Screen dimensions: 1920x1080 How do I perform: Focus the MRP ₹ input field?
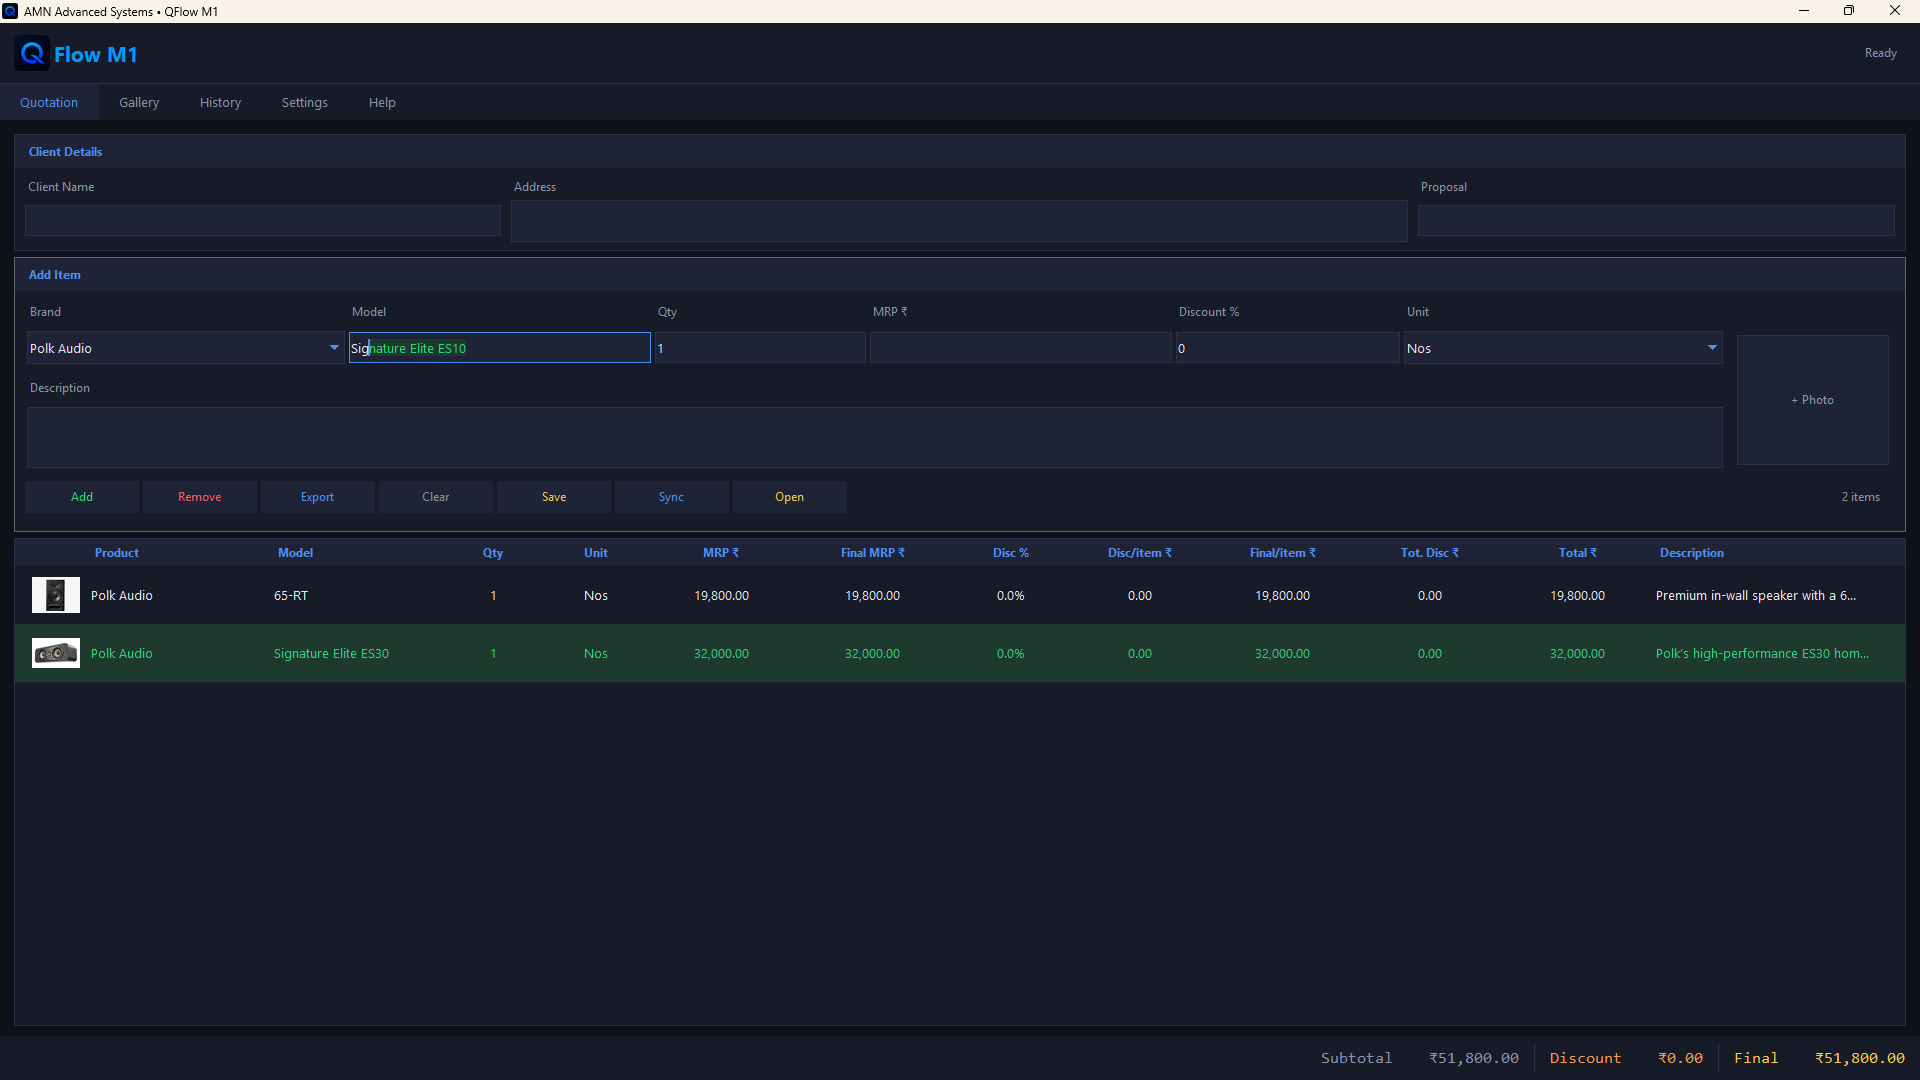pos(1020,348)
